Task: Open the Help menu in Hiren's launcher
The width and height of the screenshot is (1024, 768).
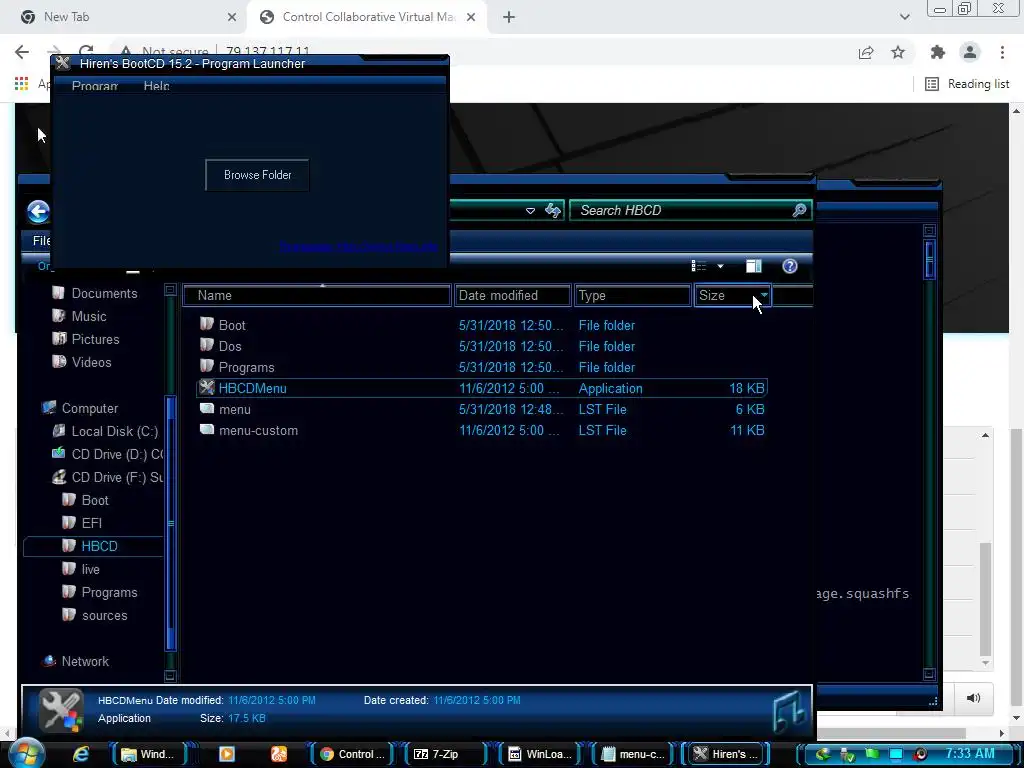Action: [156, 86]
